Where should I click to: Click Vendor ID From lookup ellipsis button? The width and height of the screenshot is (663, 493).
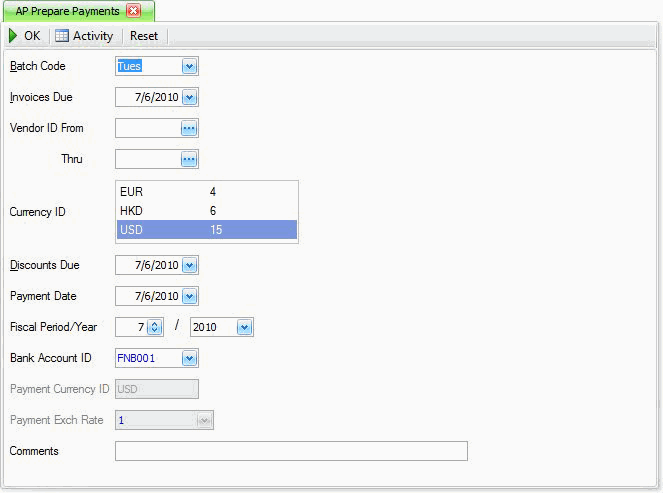tap(189, 128)
